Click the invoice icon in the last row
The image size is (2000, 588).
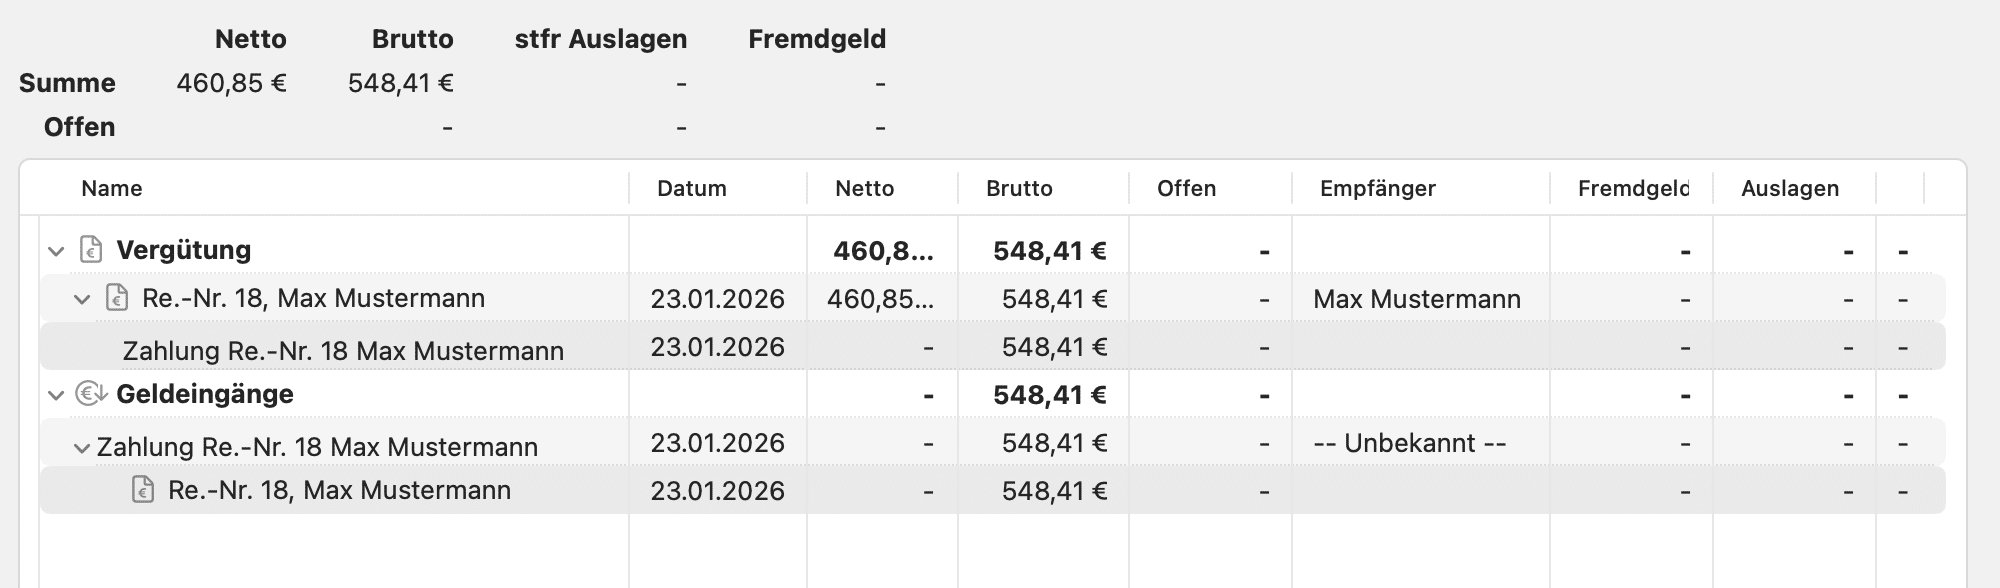(143, 490)
